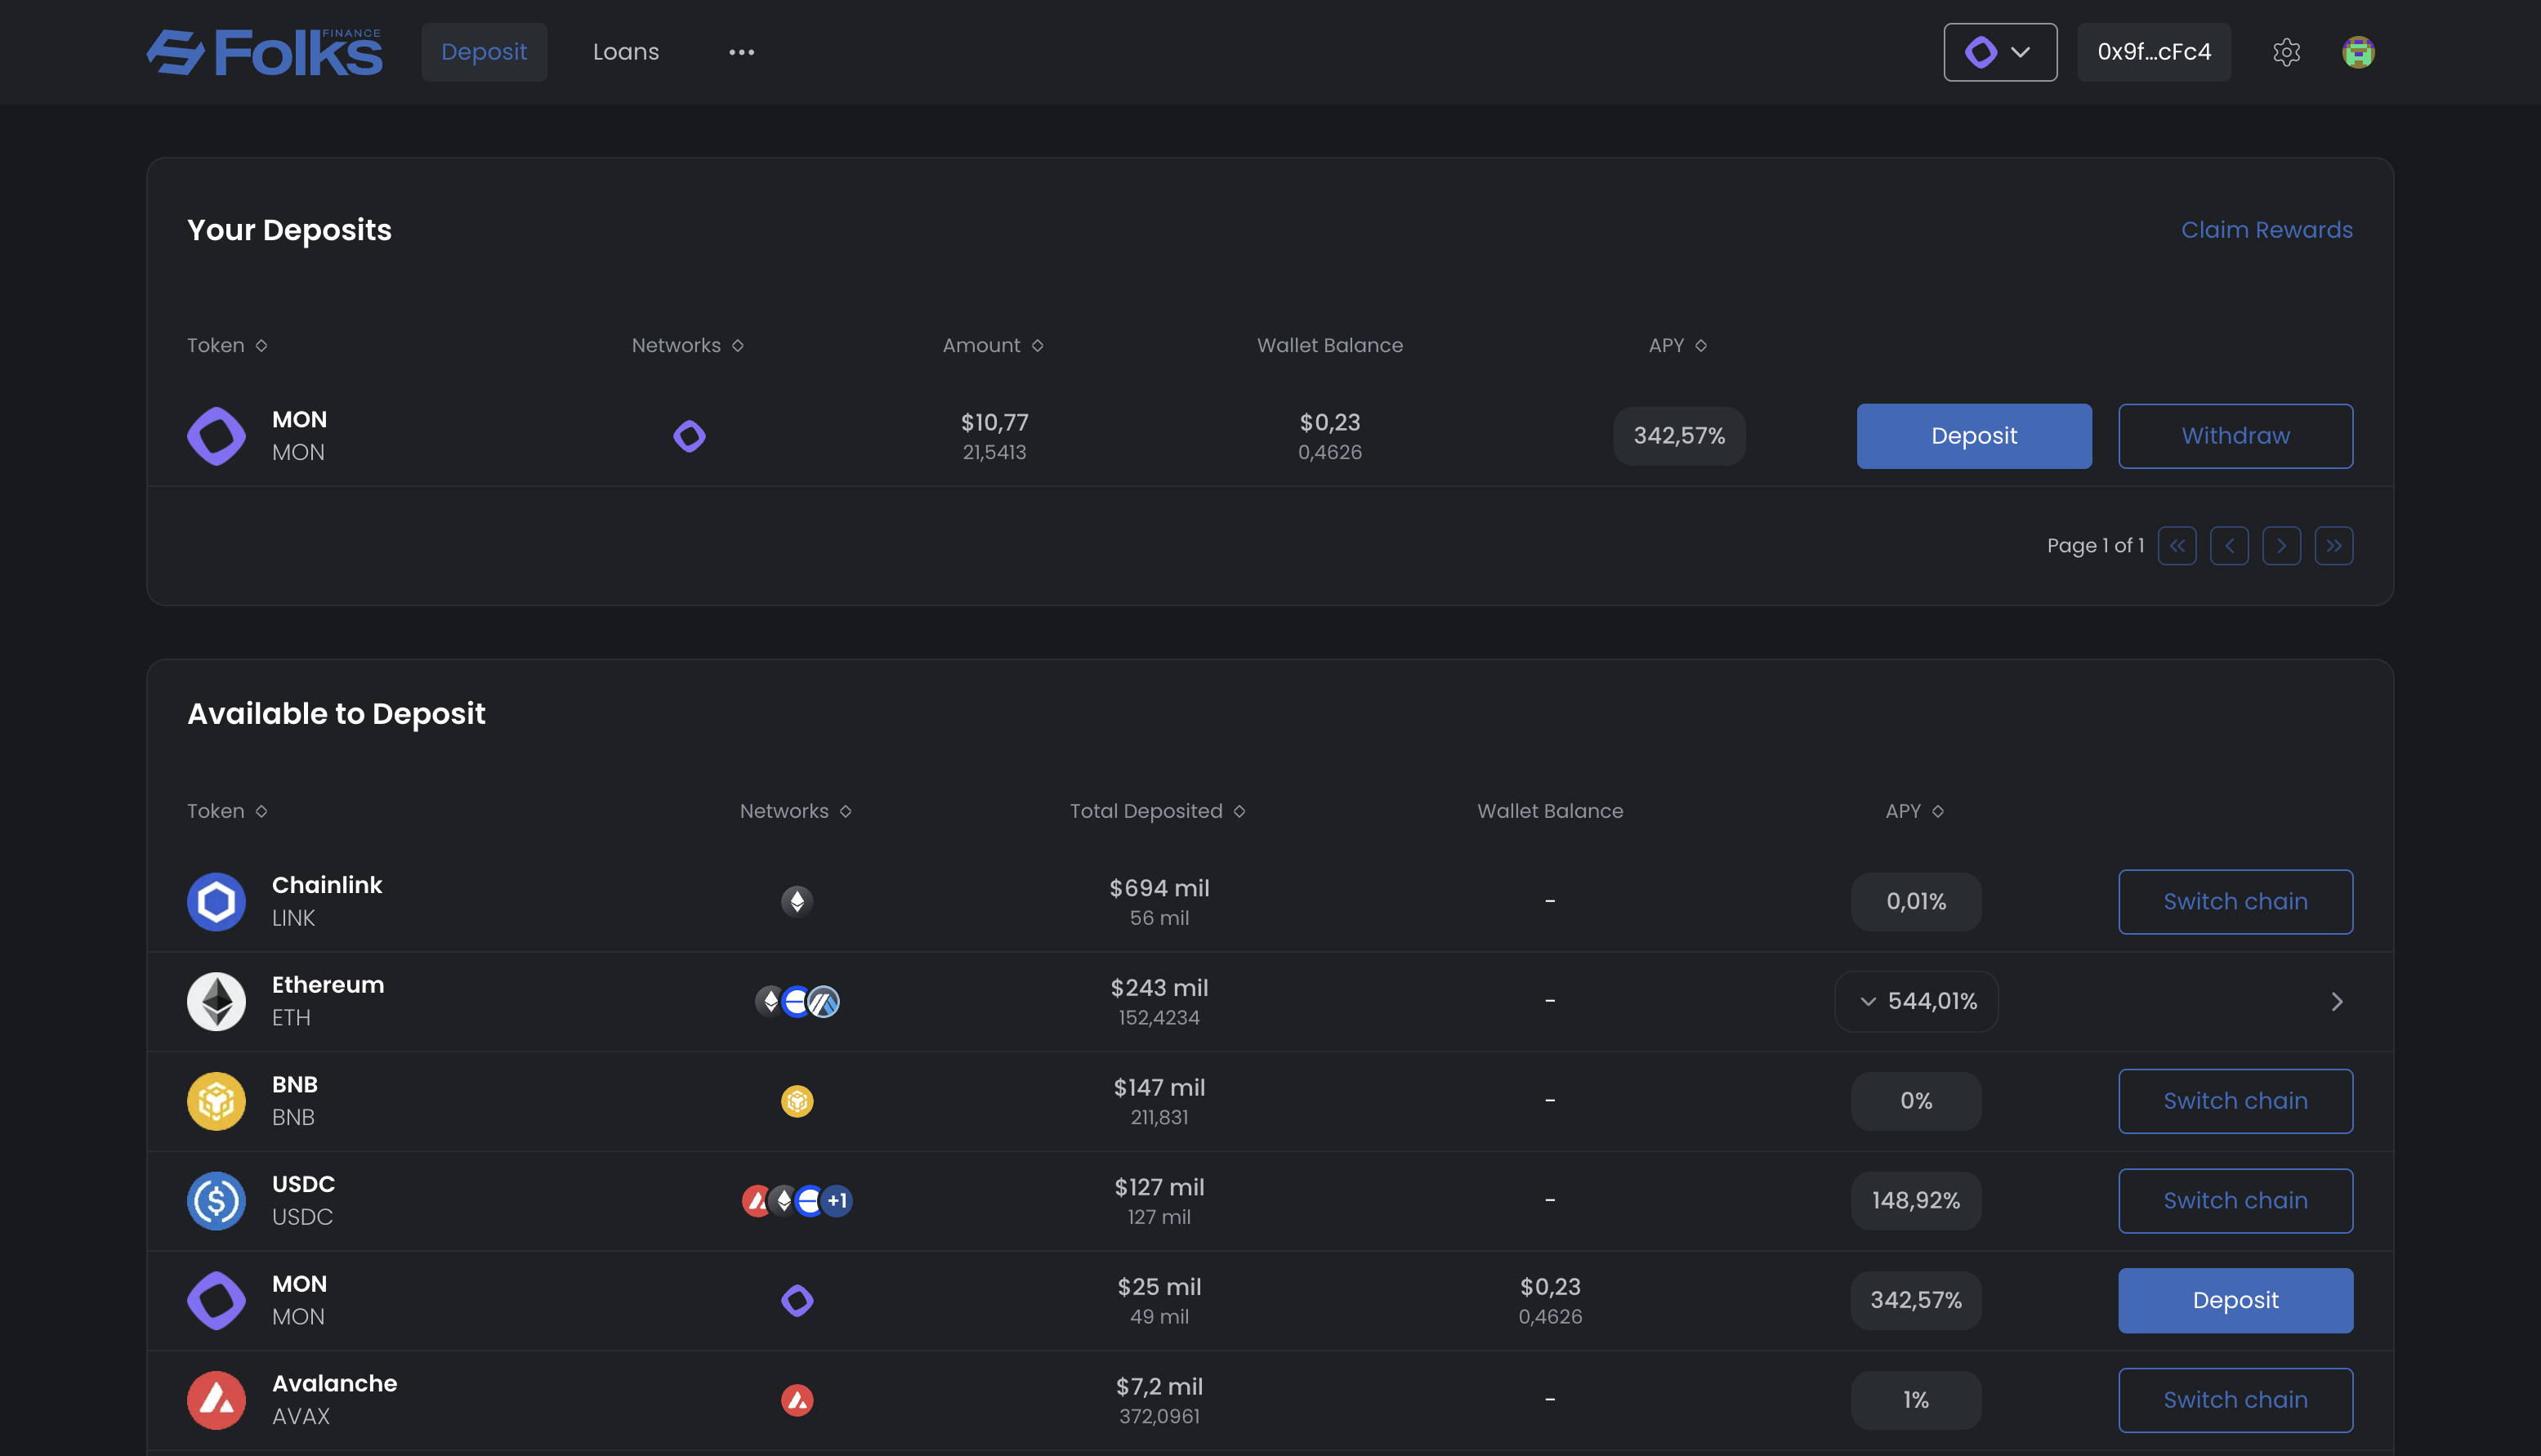Open the Deposit tab in navigation
Screen dimensions: 2541x1456
coord(484,52)
